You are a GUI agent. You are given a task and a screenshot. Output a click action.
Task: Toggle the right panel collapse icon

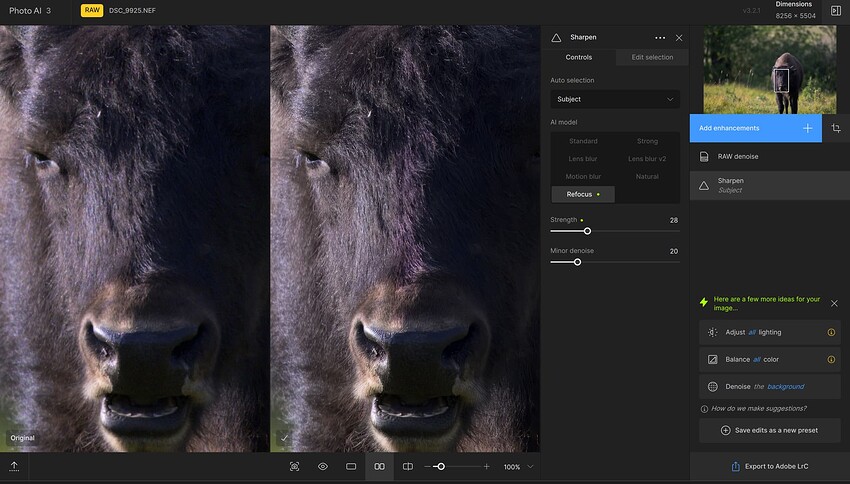[835, 10]
